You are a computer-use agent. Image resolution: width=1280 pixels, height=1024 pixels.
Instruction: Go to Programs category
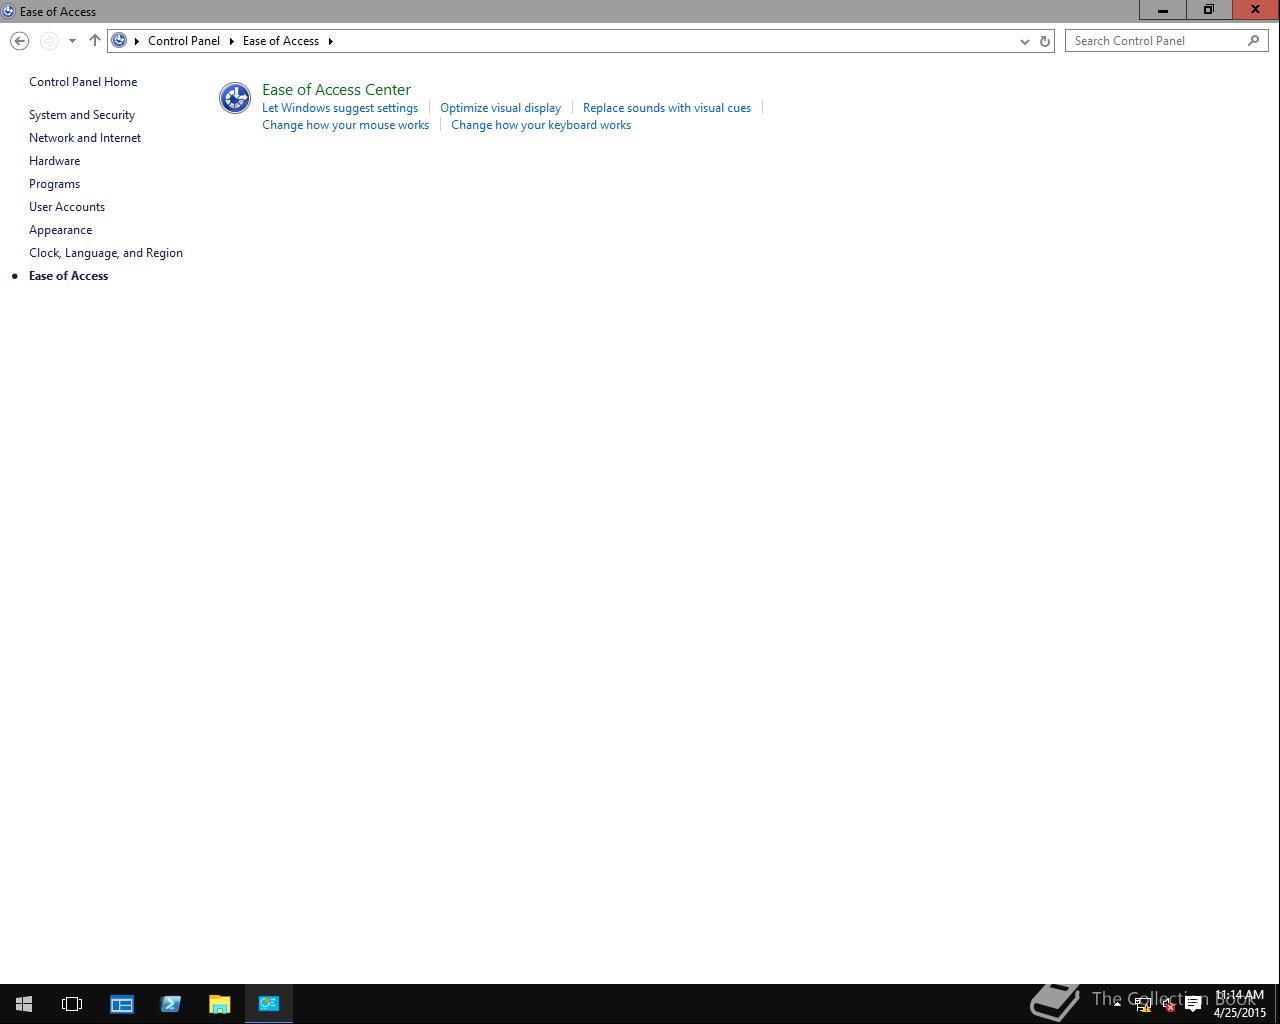pos(54,184)
